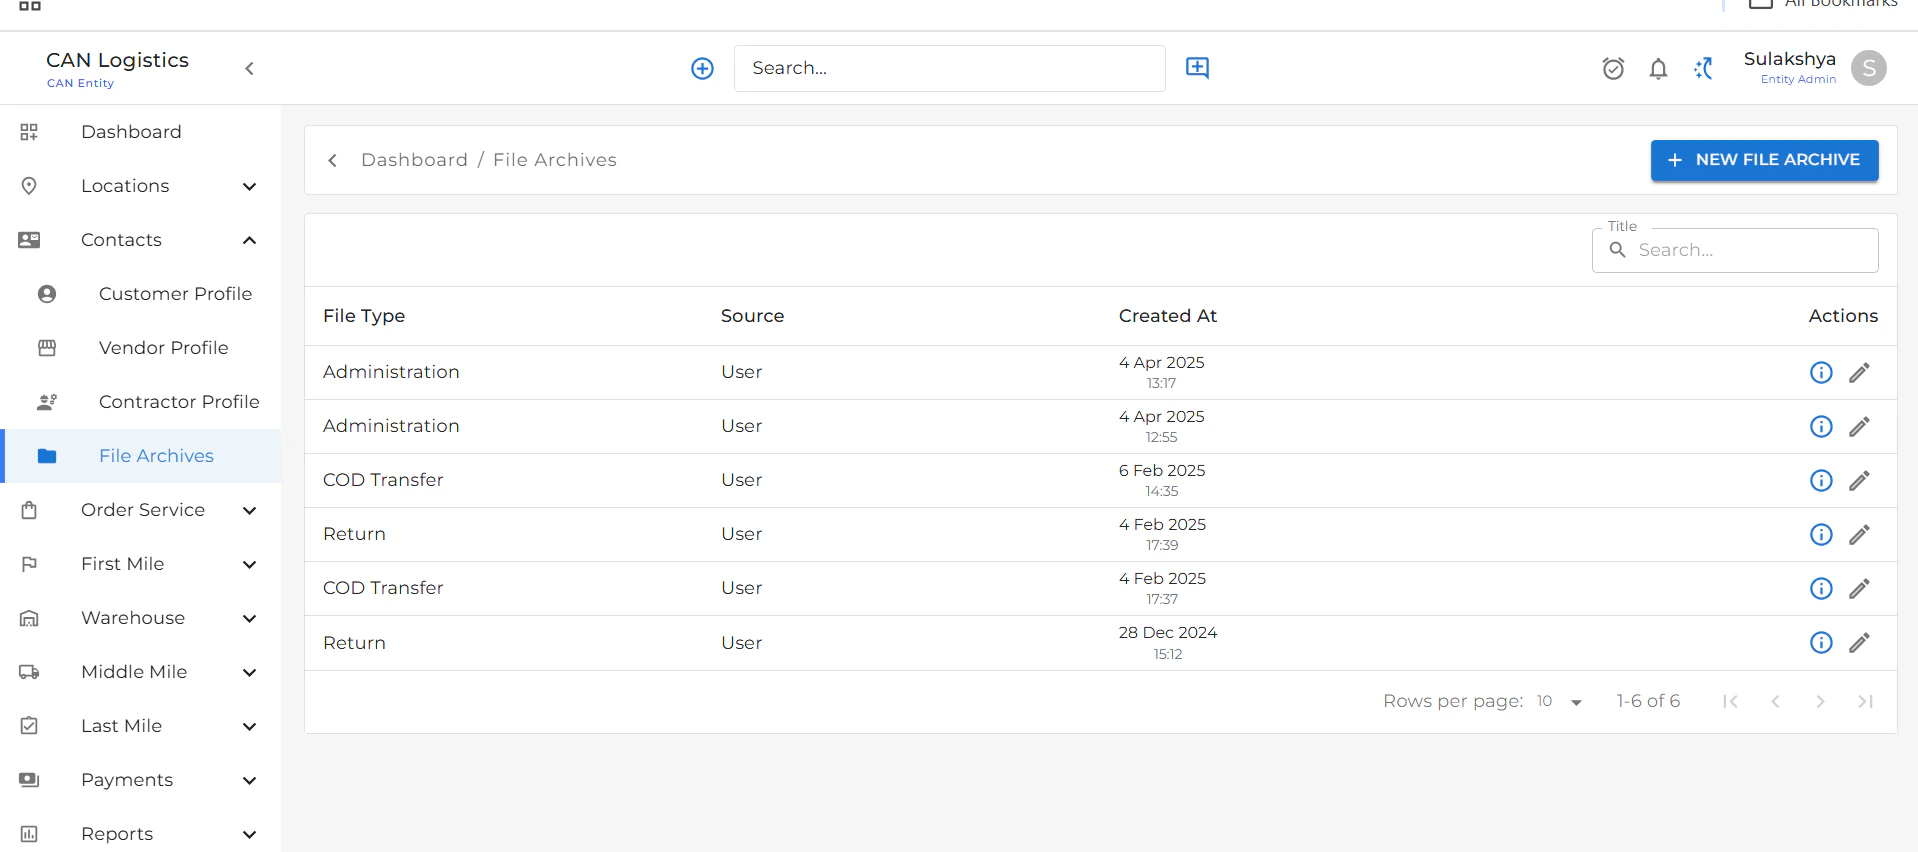View info for Return 28 Dec row
1918x852 pixels.
tap(1821, 642)
